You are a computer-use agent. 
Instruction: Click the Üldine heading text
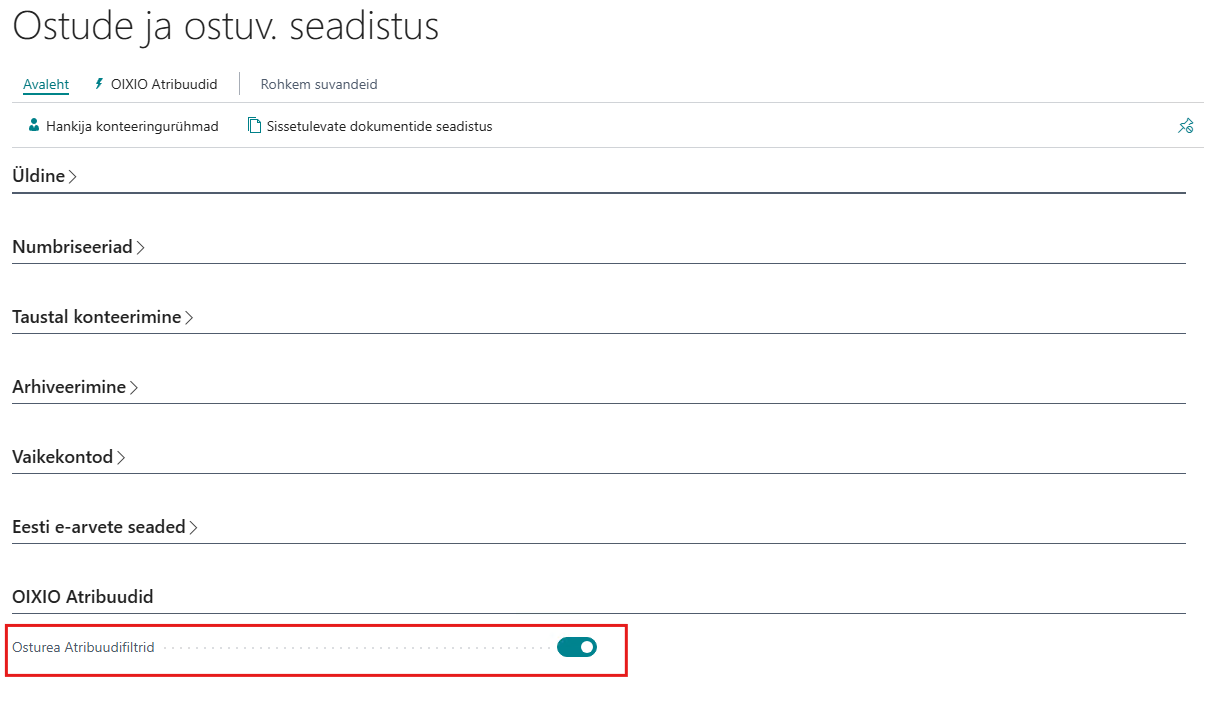pyautogui.click(x=38, y=176)
